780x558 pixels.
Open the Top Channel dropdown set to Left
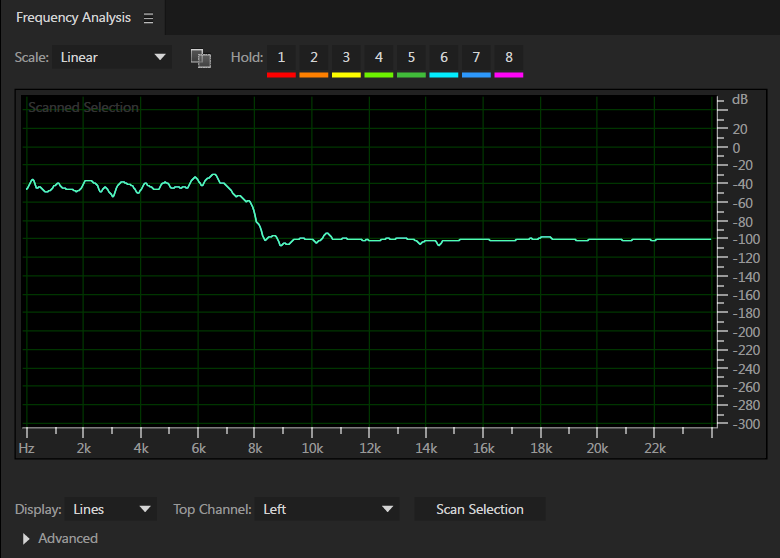click(327, 509)
